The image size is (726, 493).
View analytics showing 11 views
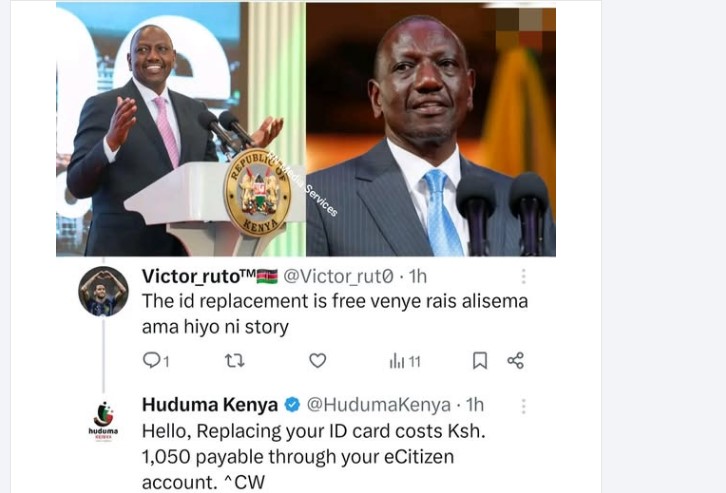(405, 361)
